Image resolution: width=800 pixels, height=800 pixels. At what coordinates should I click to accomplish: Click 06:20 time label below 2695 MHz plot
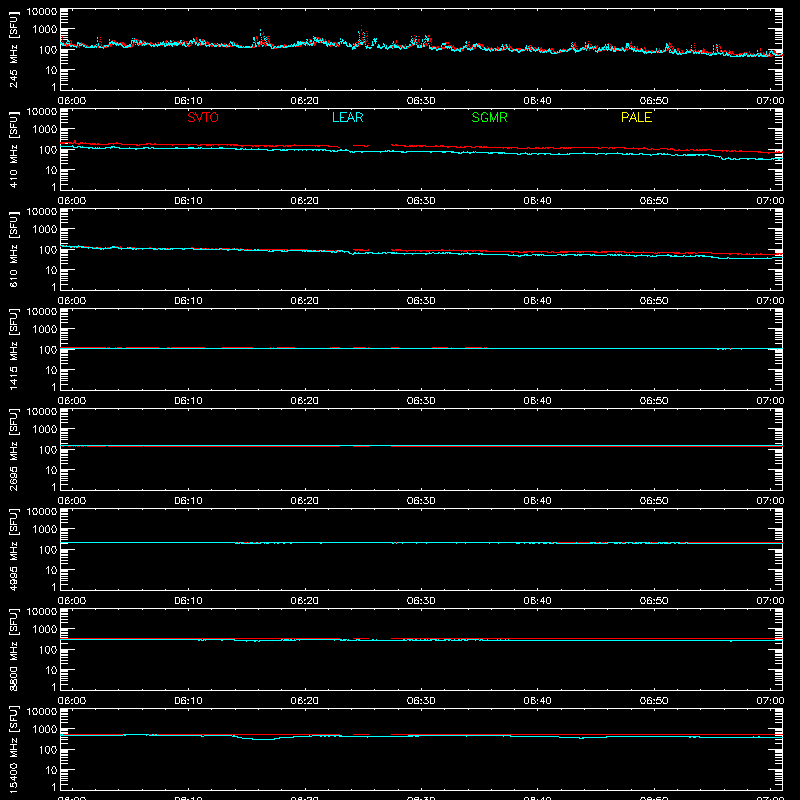click(305, 501)
